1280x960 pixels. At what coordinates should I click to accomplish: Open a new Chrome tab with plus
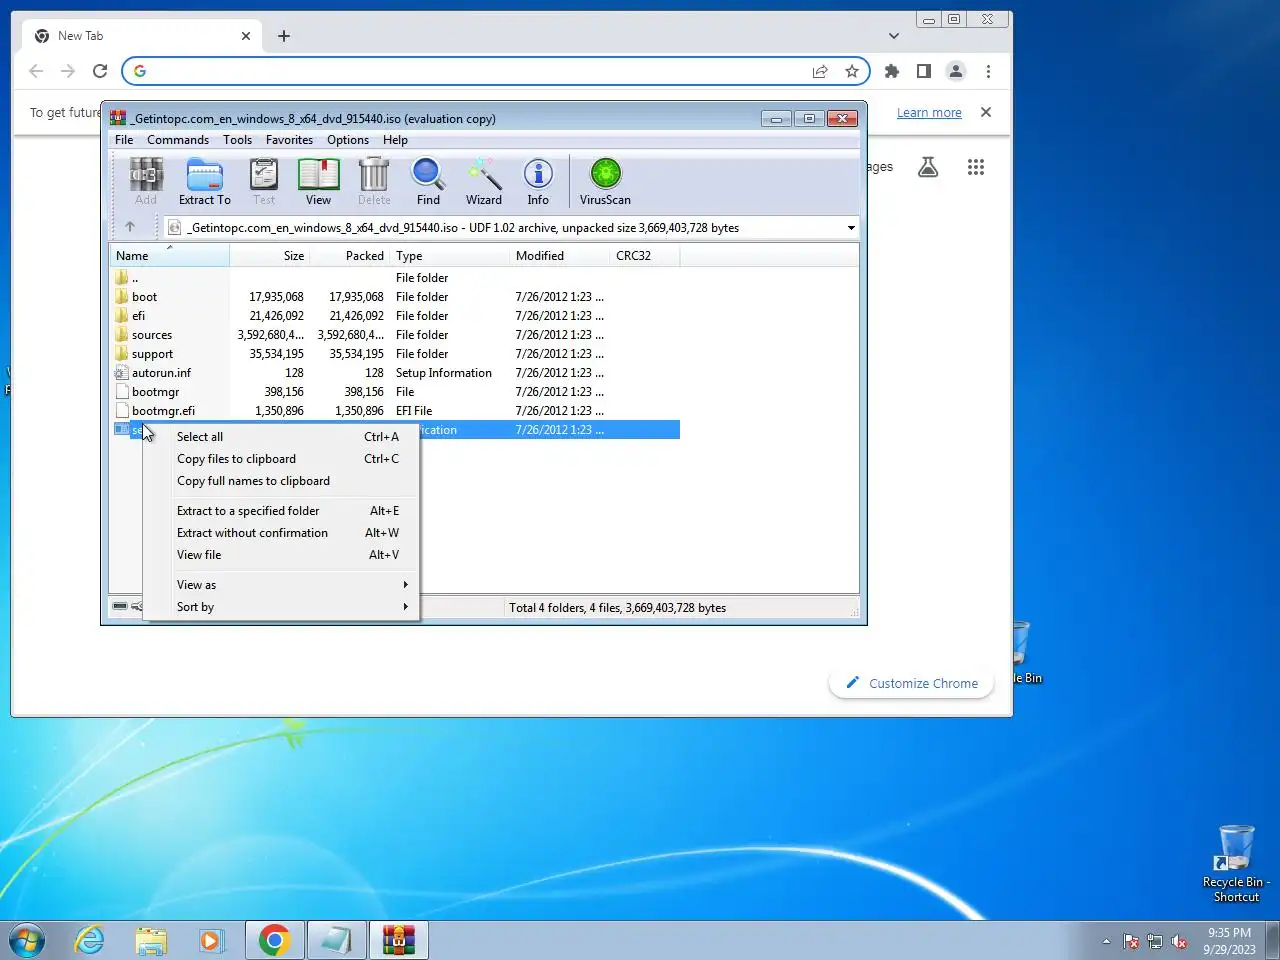point(284,36)
